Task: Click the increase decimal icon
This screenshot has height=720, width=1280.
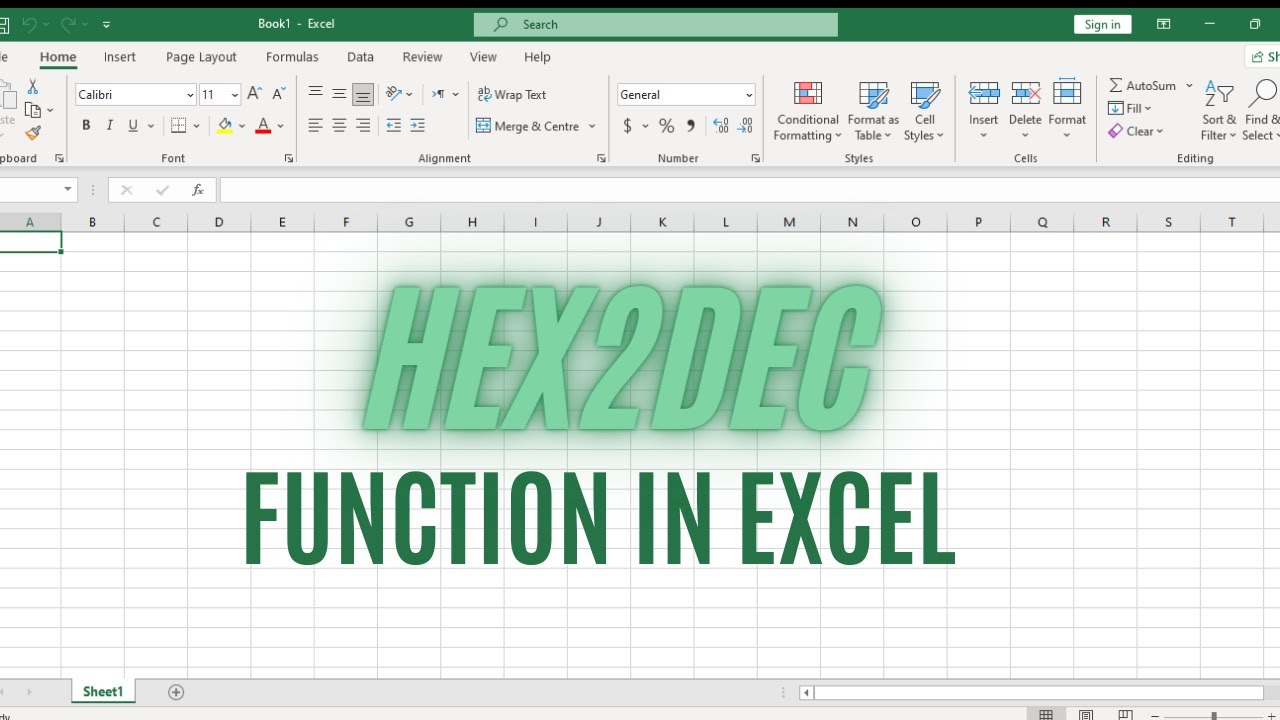Action: (721, 126)
